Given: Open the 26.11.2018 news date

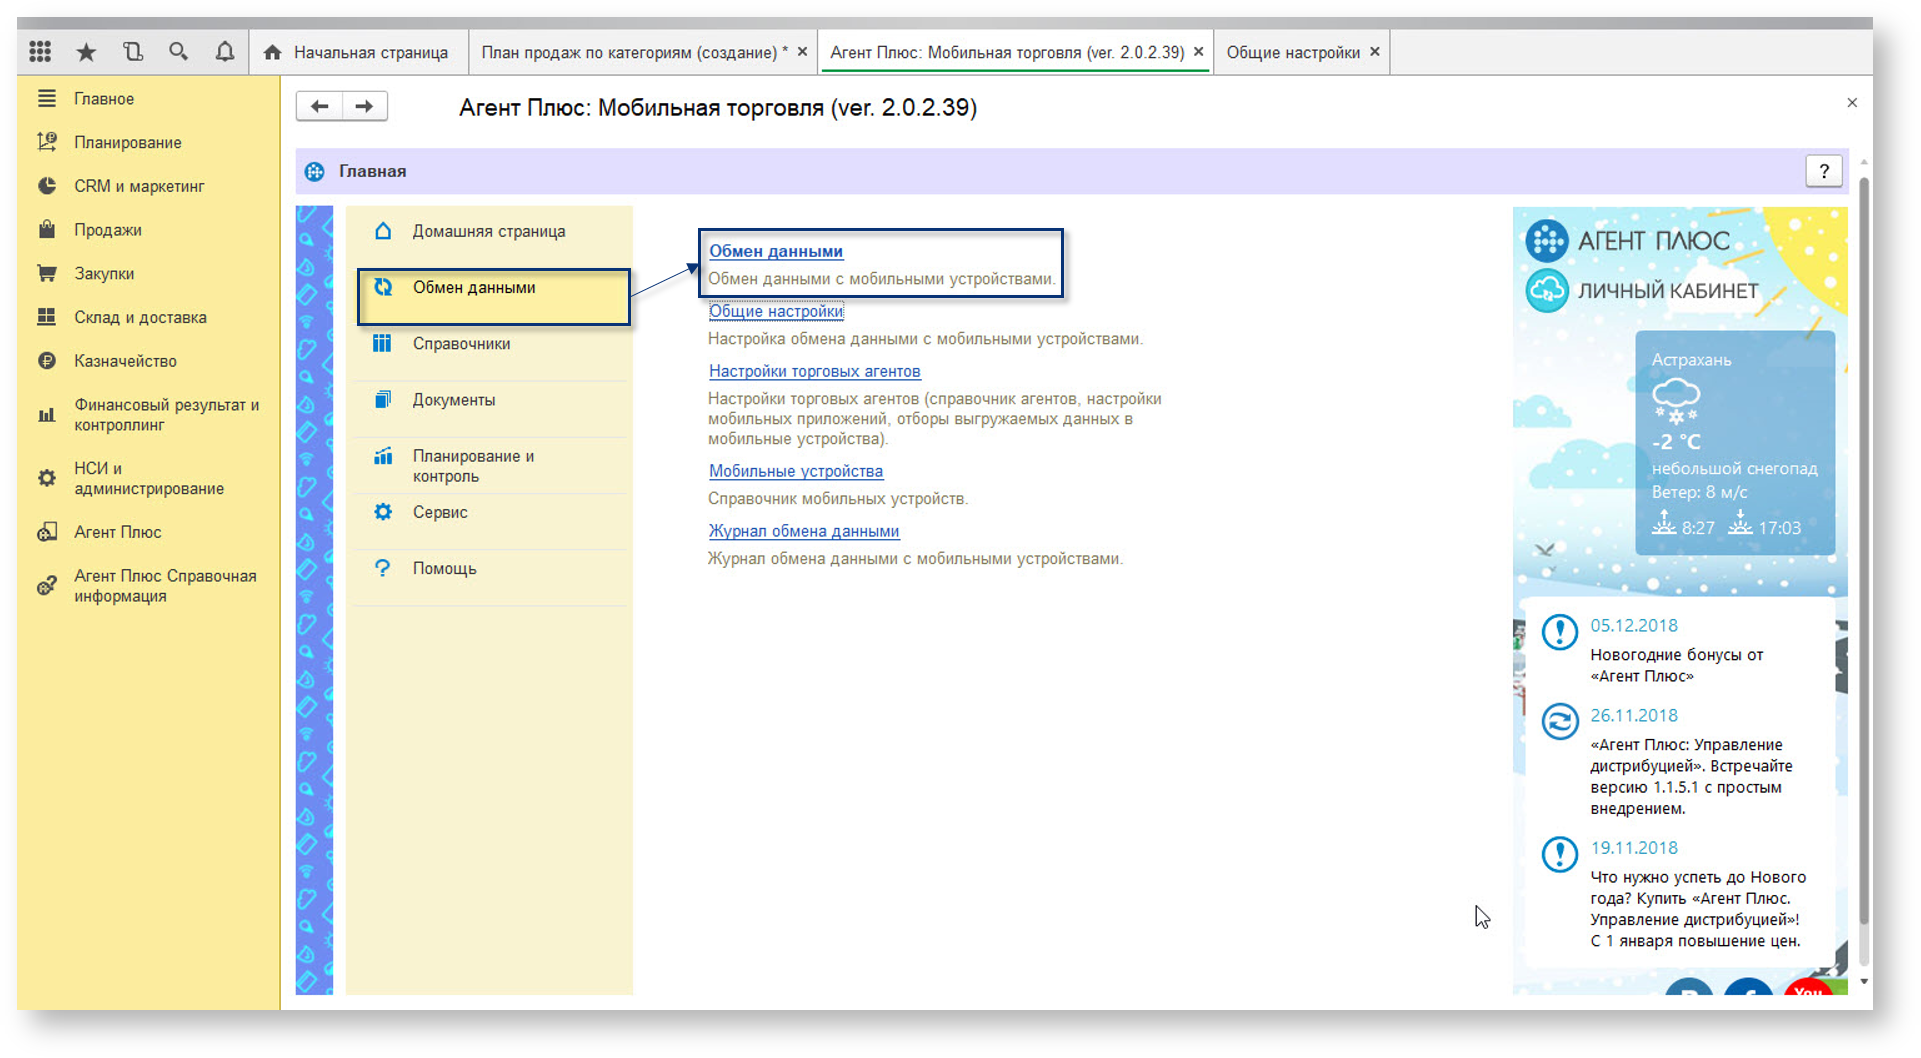Looking at the screenshot, I should [1634, 715].
